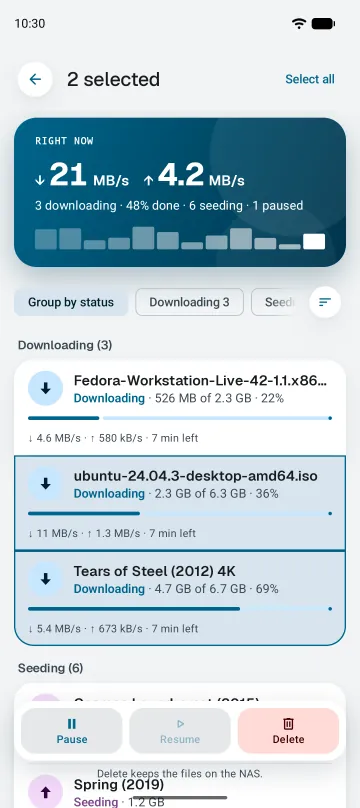The image size is (360, 808).
Task: Click the Pause button
Action: pos(72,731)
